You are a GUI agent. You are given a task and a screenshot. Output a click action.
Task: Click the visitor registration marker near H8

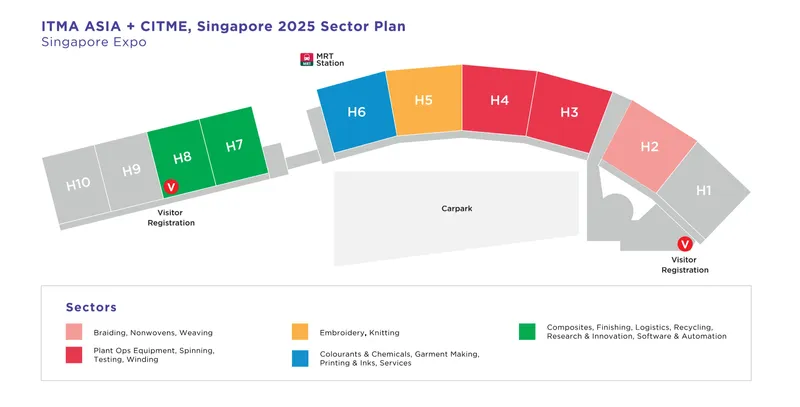(x=170, y=187)
